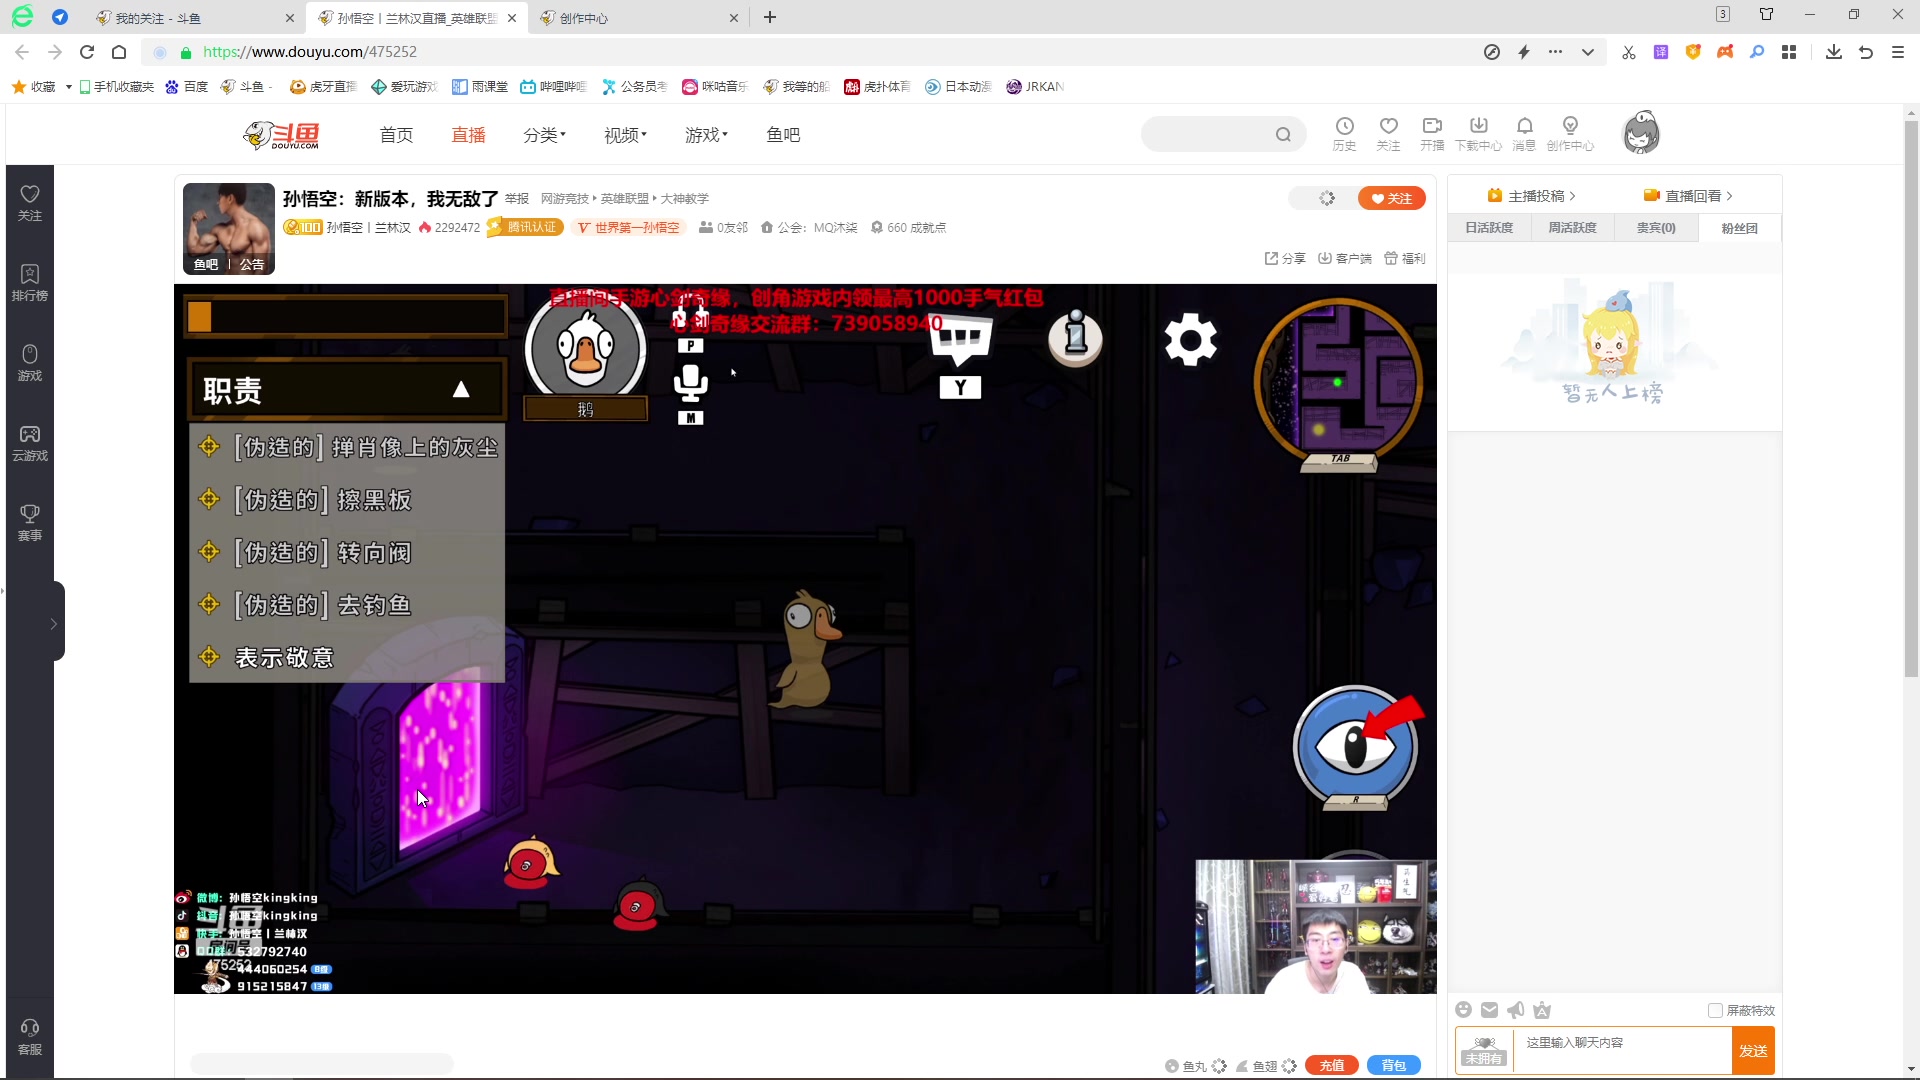This screenshot has width=1920, height=1080.
Task: Switch to the 我的关注 - 斗鱼 browser tab
Action: 195,18
